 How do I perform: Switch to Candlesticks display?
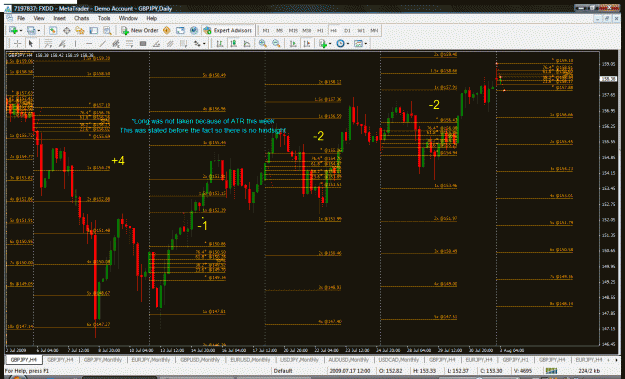click(x=233, y=44)
